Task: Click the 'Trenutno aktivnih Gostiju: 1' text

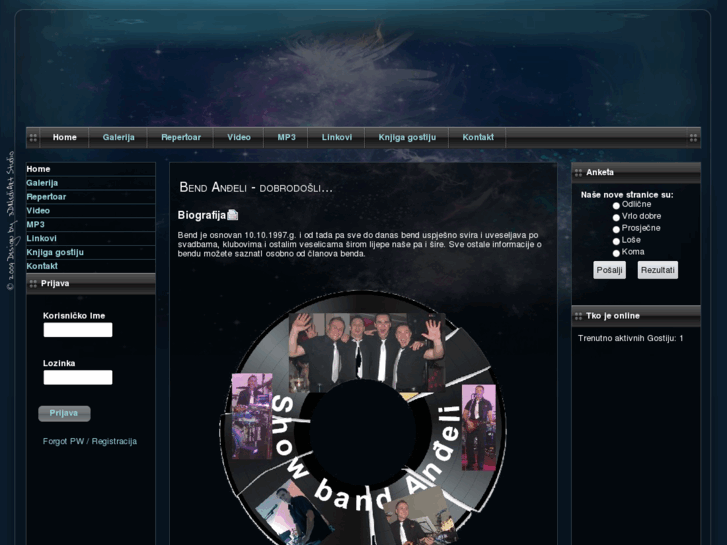Action: (x=631, y=339)
